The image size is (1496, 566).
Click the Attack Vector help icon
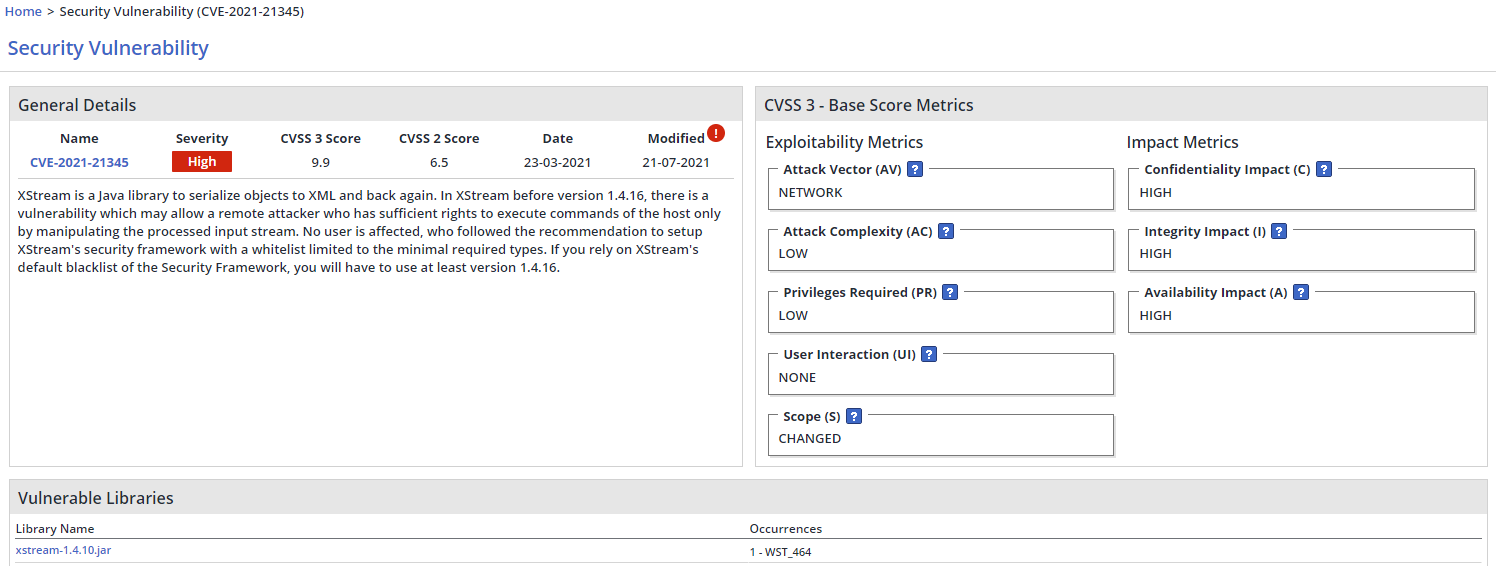914,170
